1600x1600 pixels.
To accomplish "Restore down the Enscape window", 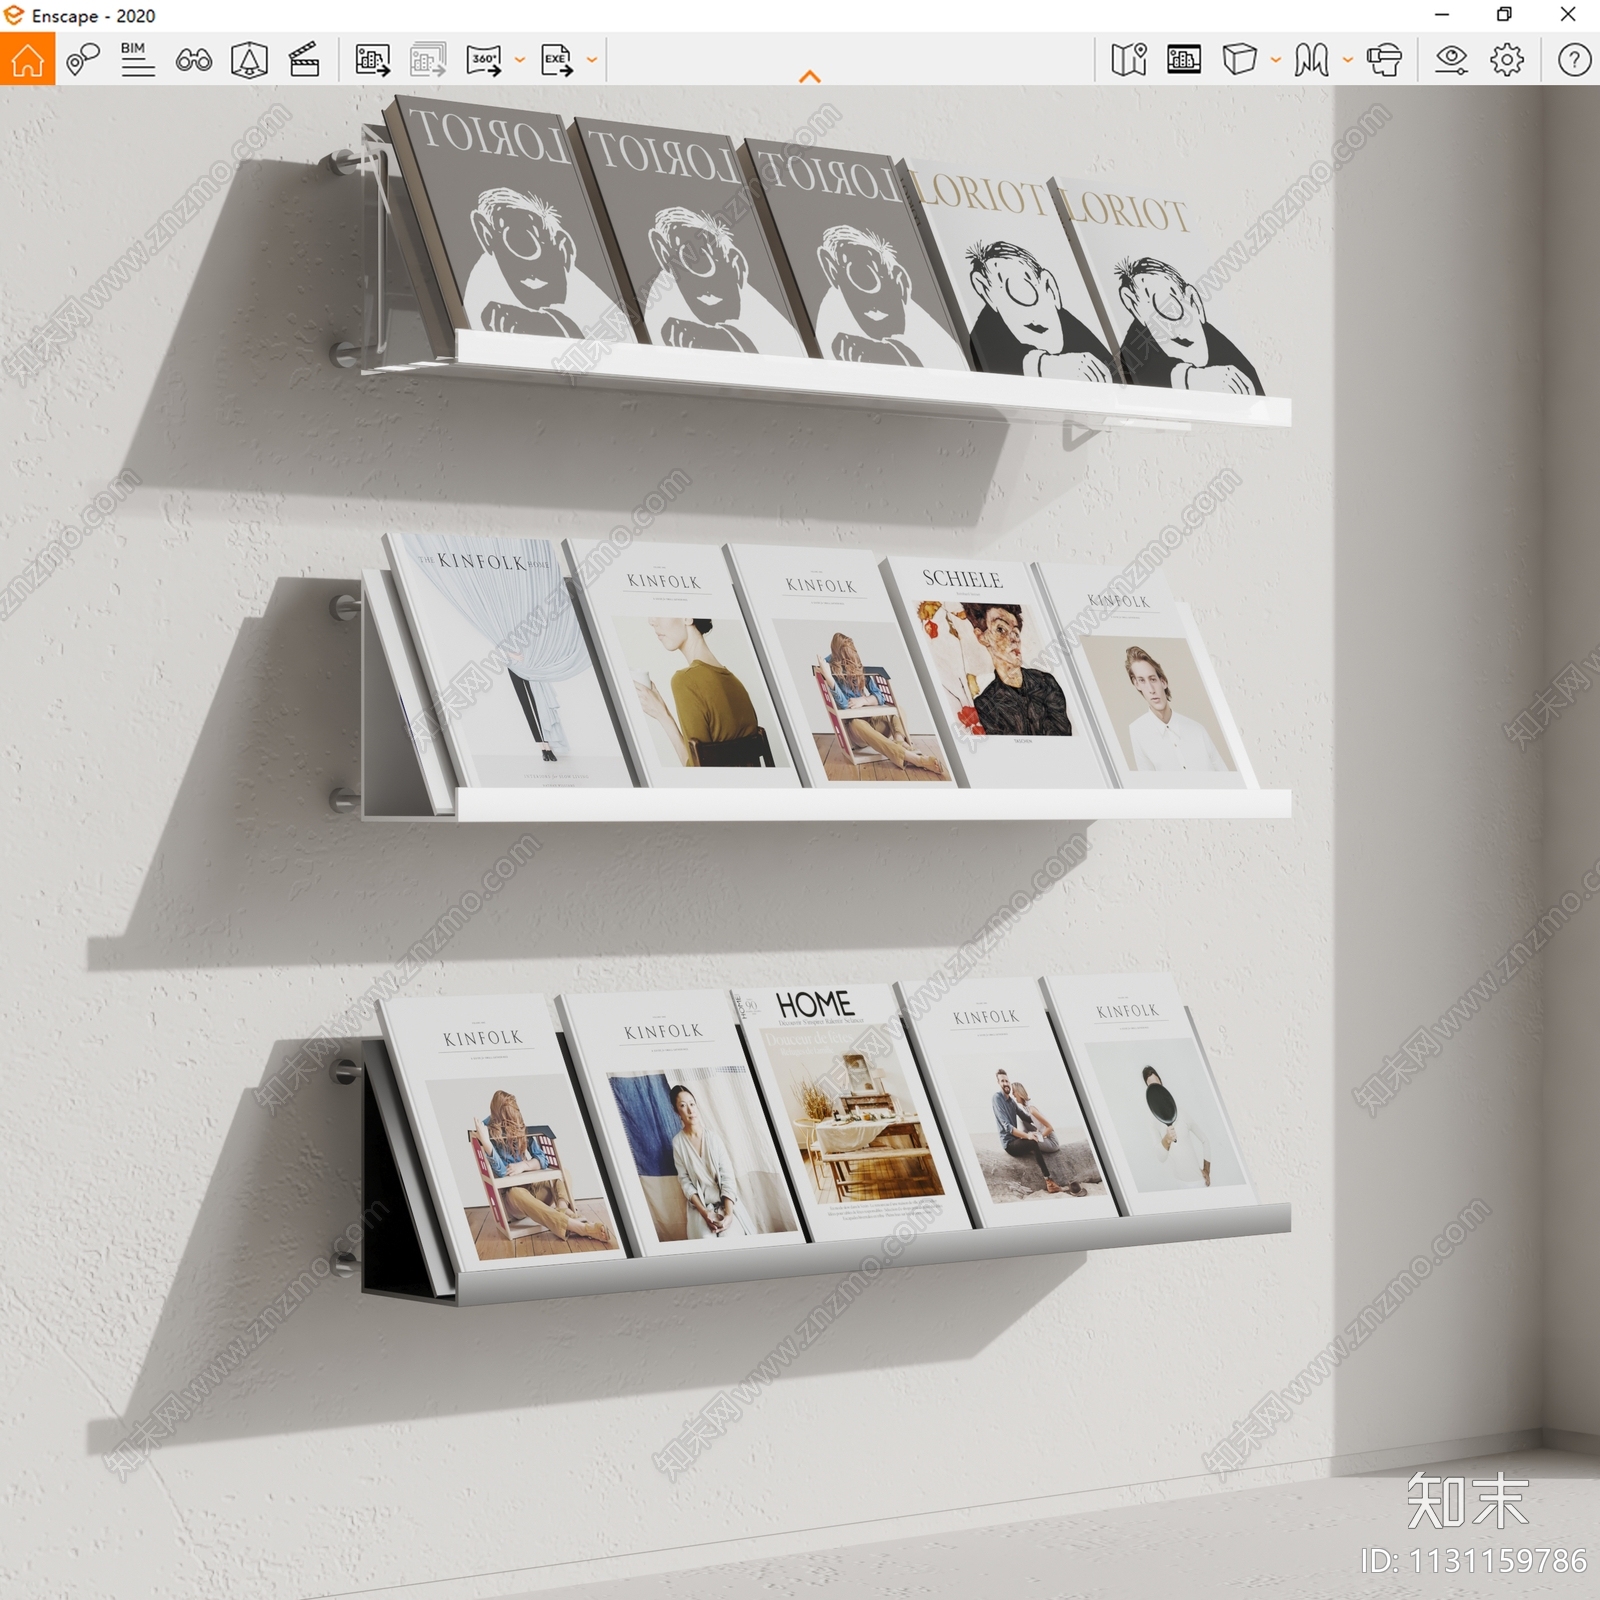I will click(1504, 15).
